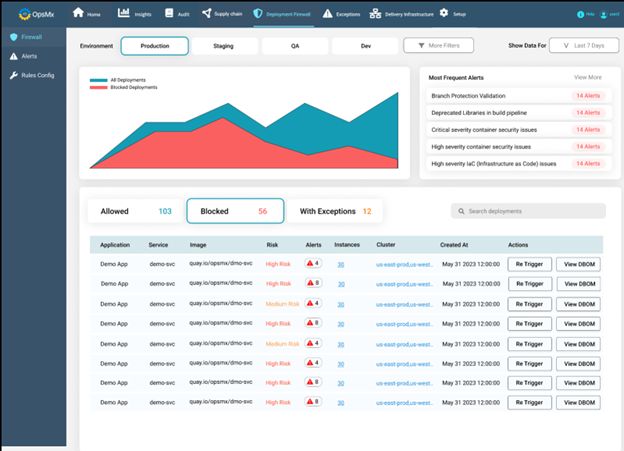Click the Service column header
This screenshot has height=451, width=624.
click(x=158, y=245)
